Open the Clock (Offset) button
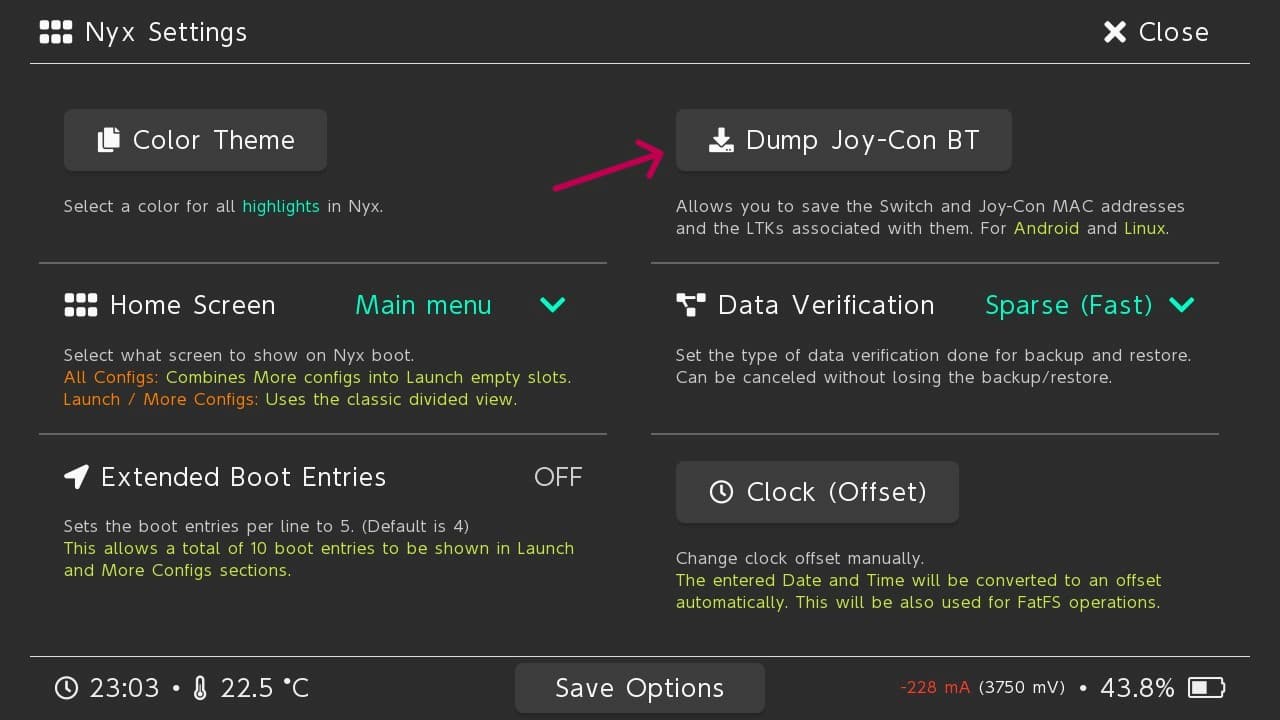Screen dimensions: 1280x720 click(x=817, y=492)
